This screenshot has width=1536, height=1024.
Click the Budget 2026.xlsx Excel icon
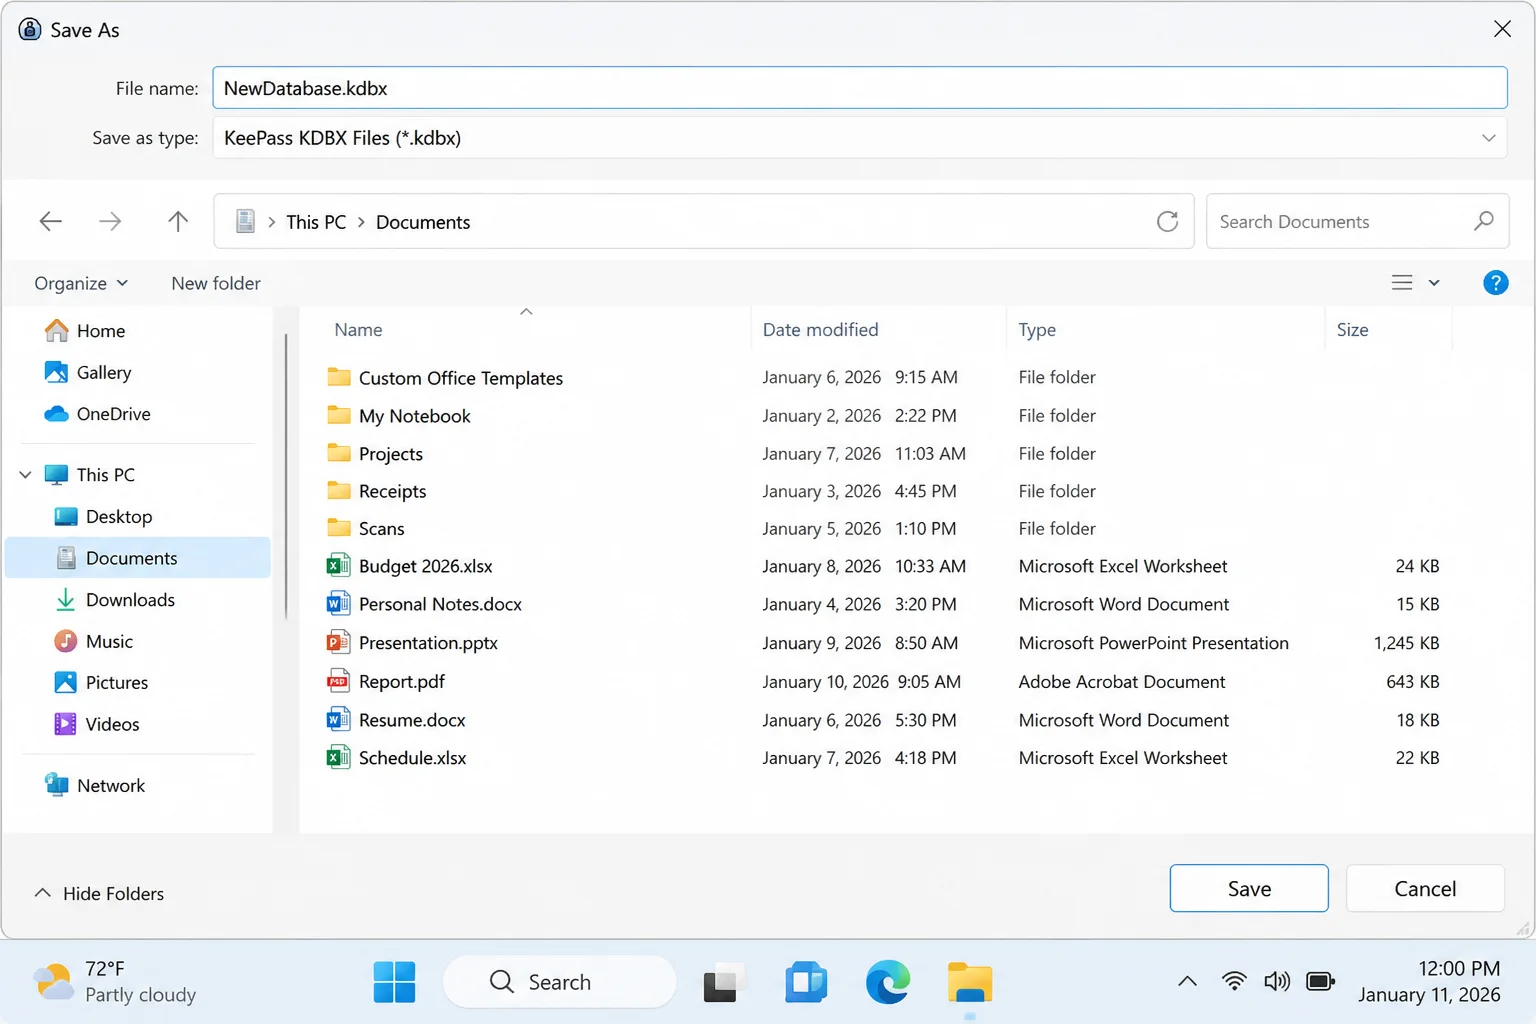point(338,566)
